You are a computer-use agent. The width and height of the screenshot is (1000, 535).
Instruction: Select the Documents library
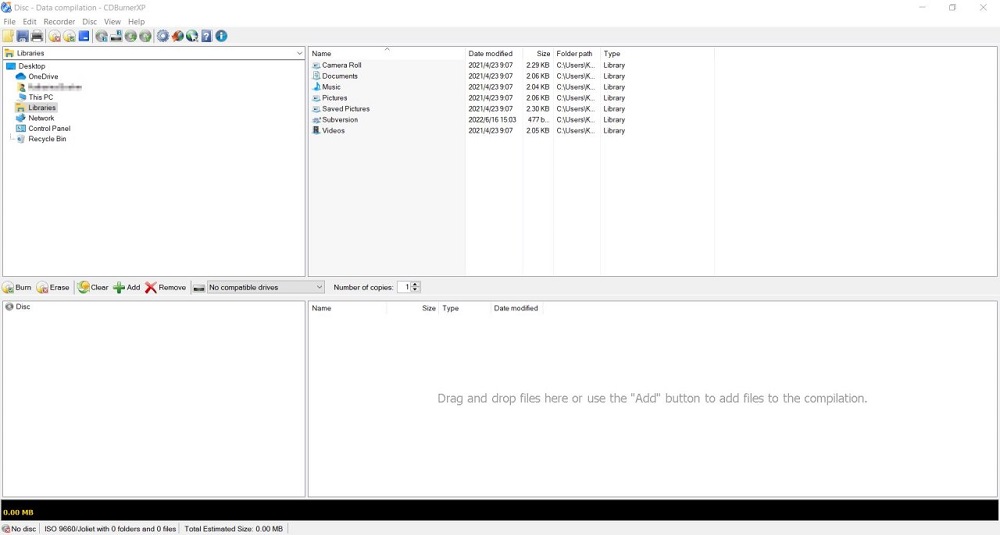[335, 76]
